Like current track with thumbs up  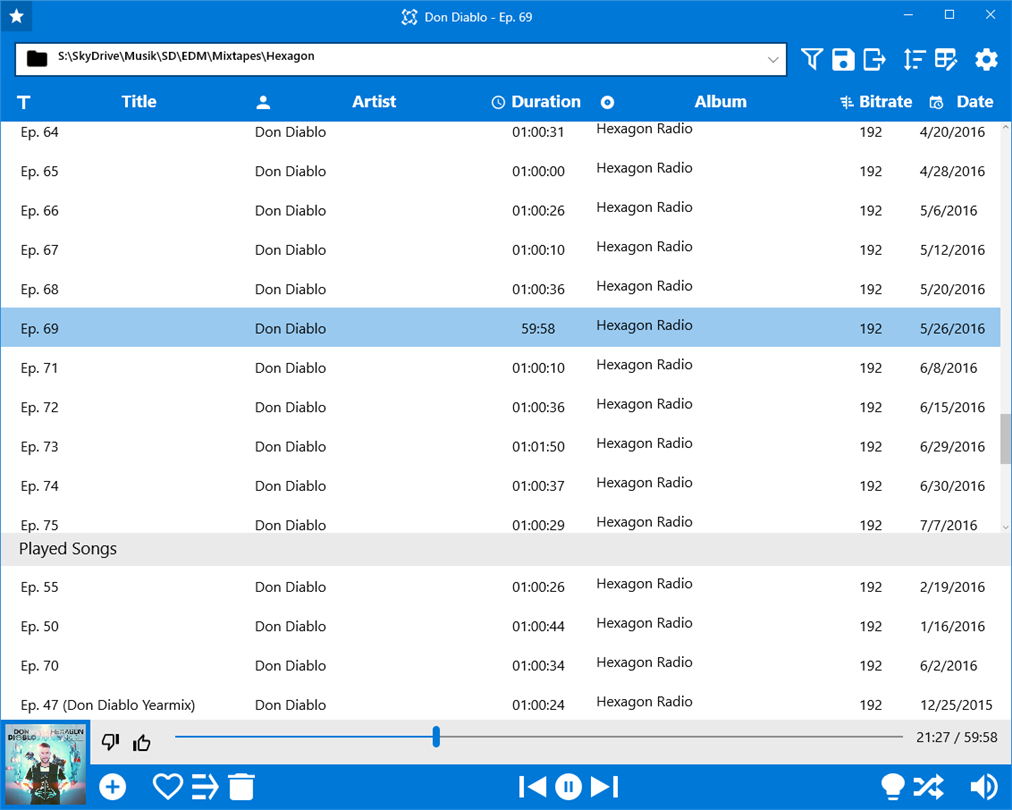pos(141,742)
